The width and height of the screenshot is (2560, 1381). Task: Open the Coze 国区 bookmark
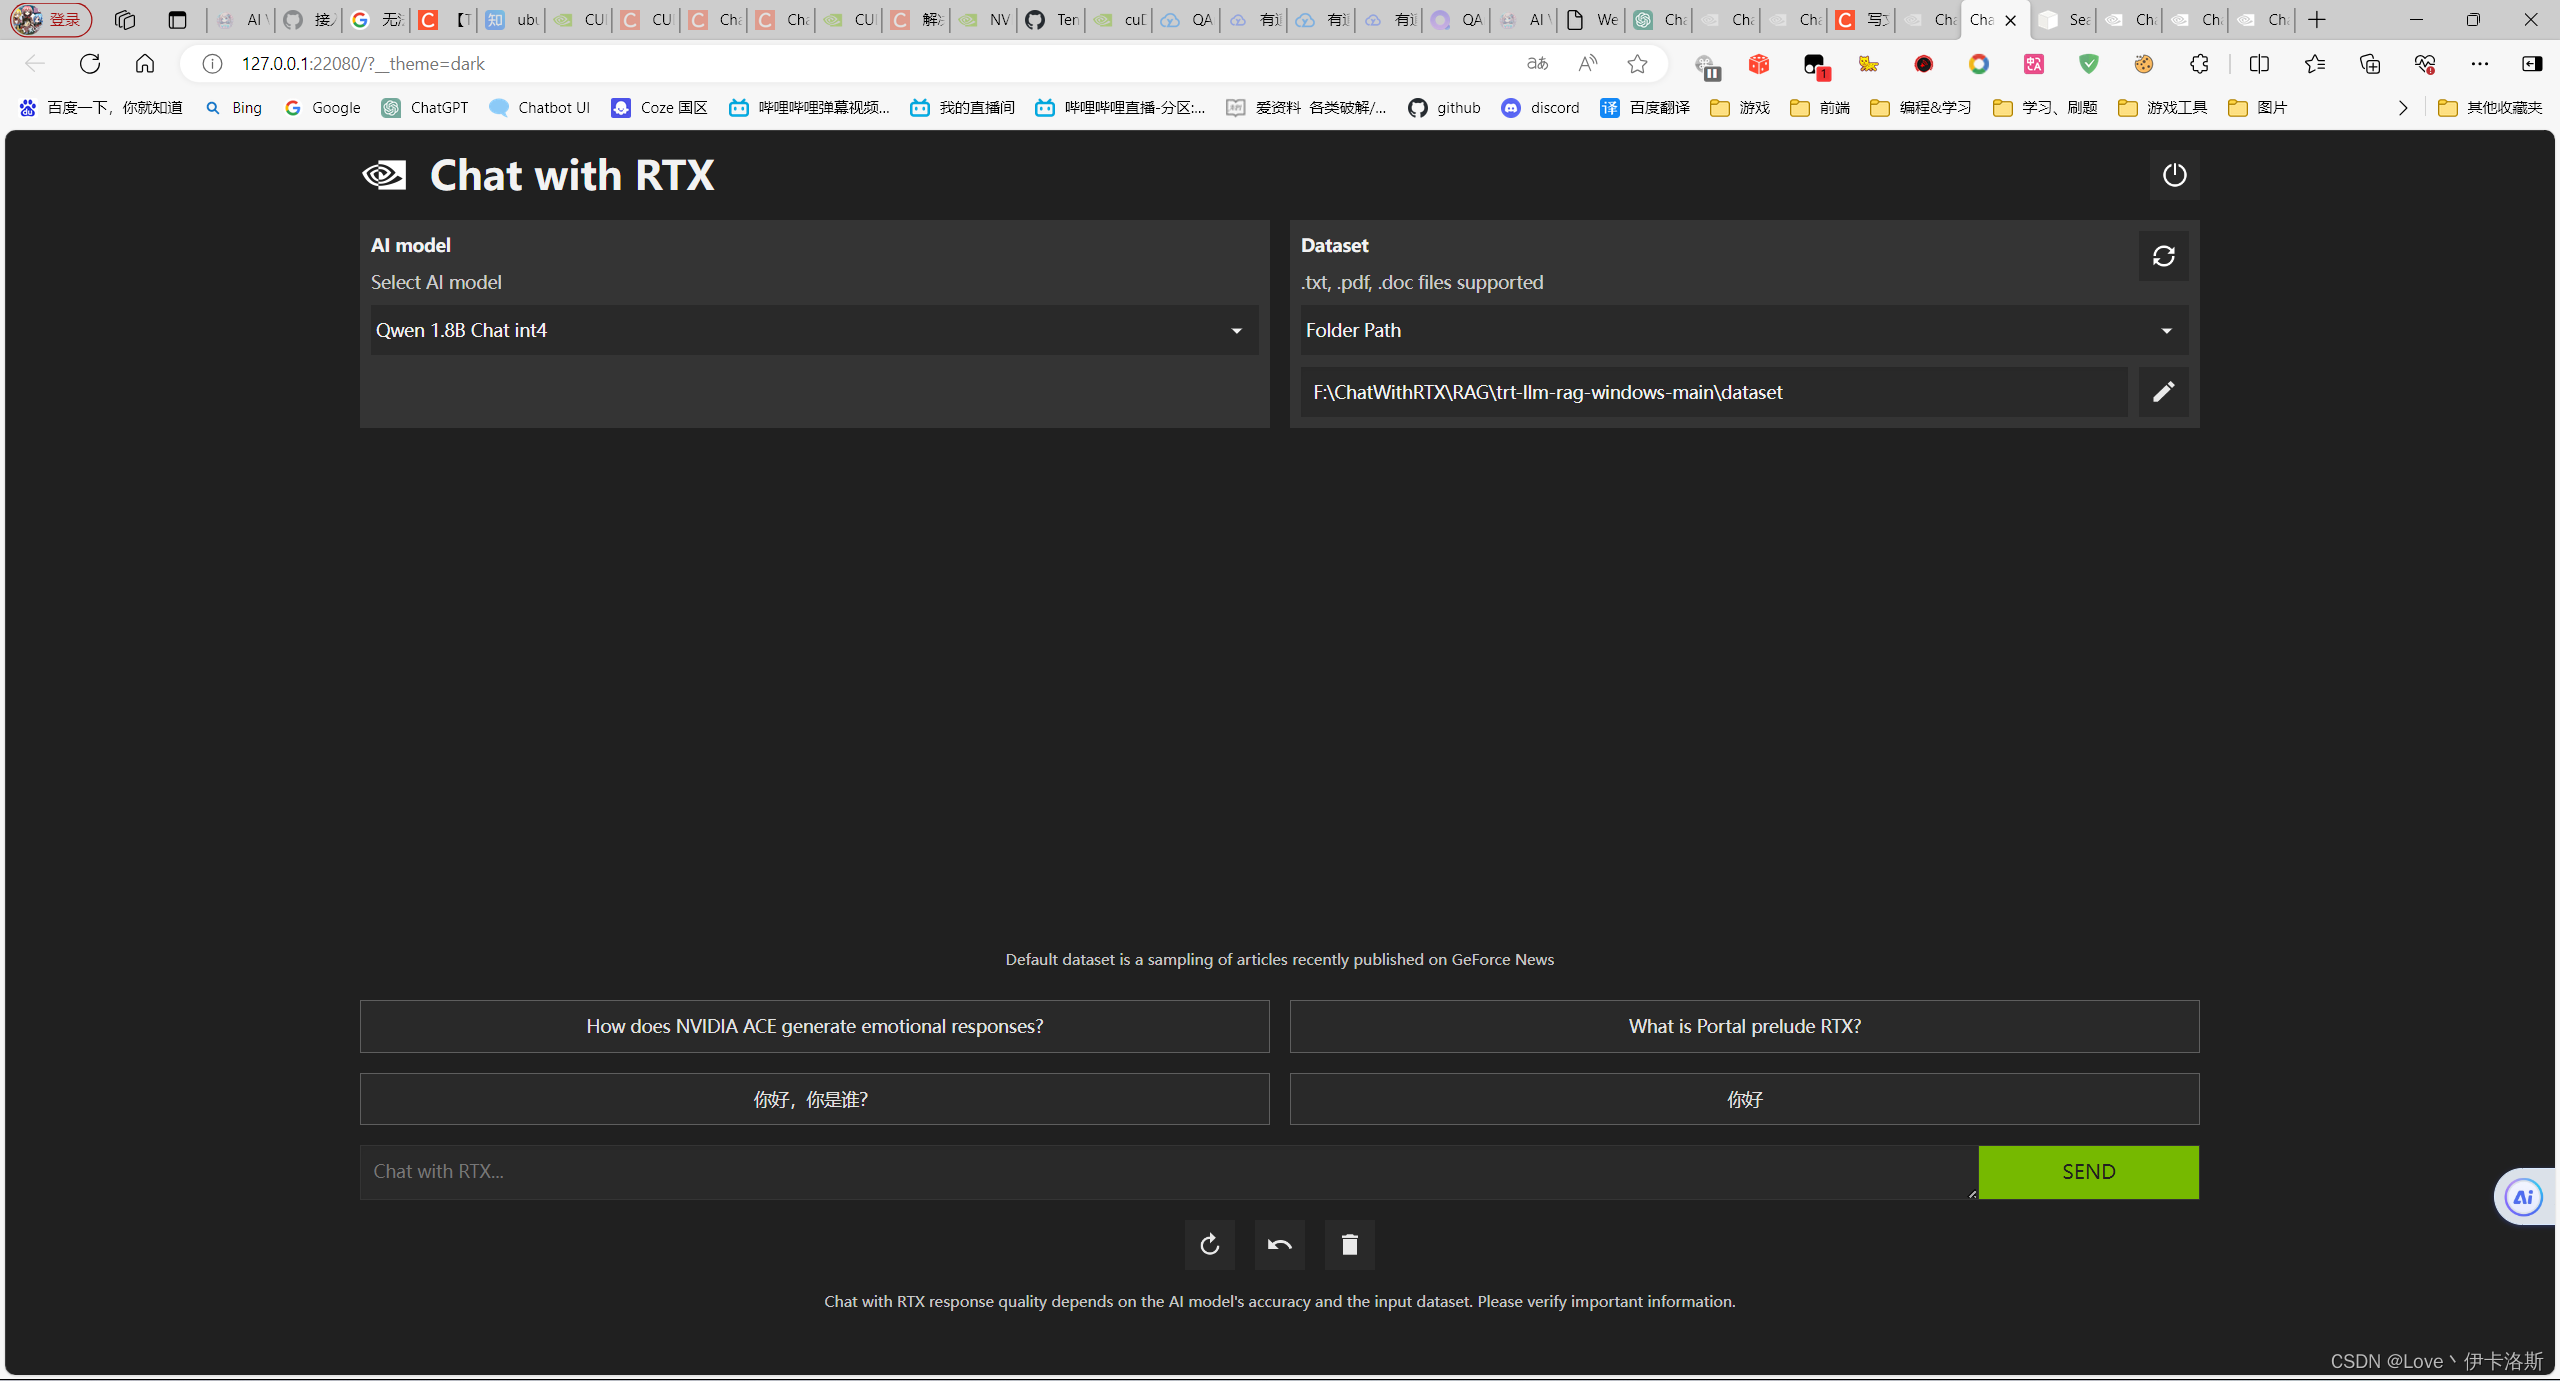[660, 108]
